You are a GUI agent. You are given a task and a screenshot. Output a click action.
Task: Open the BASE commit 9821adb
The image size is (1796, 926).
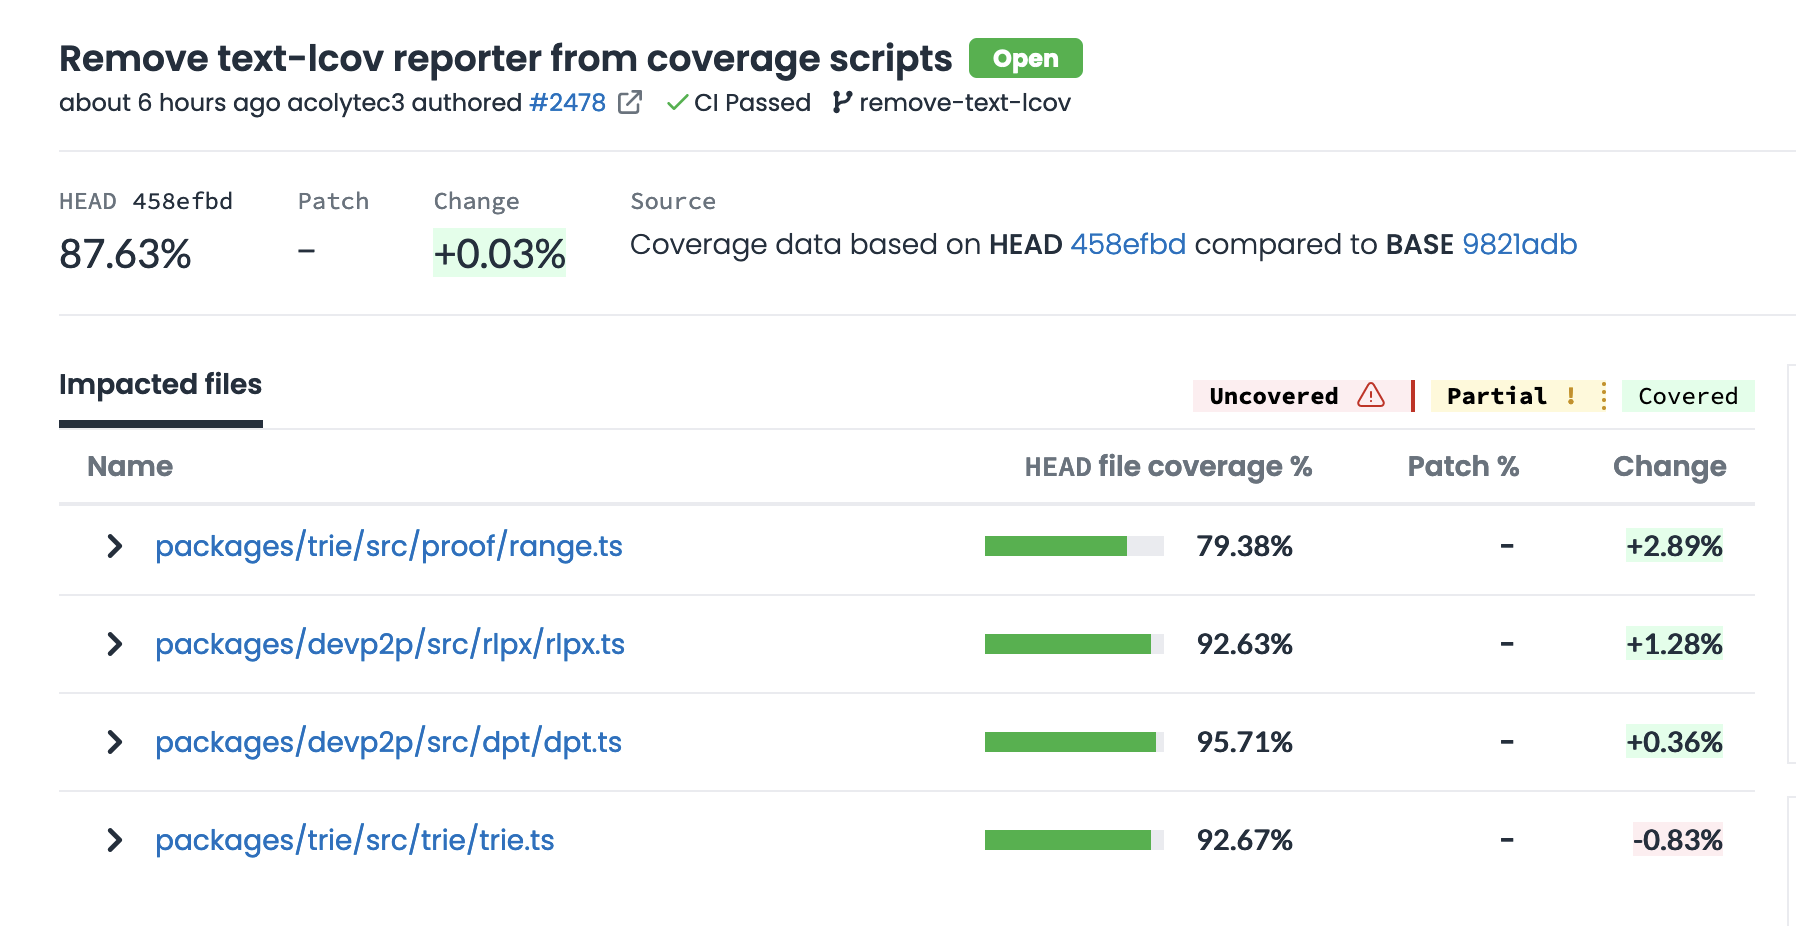[1521, 243]
